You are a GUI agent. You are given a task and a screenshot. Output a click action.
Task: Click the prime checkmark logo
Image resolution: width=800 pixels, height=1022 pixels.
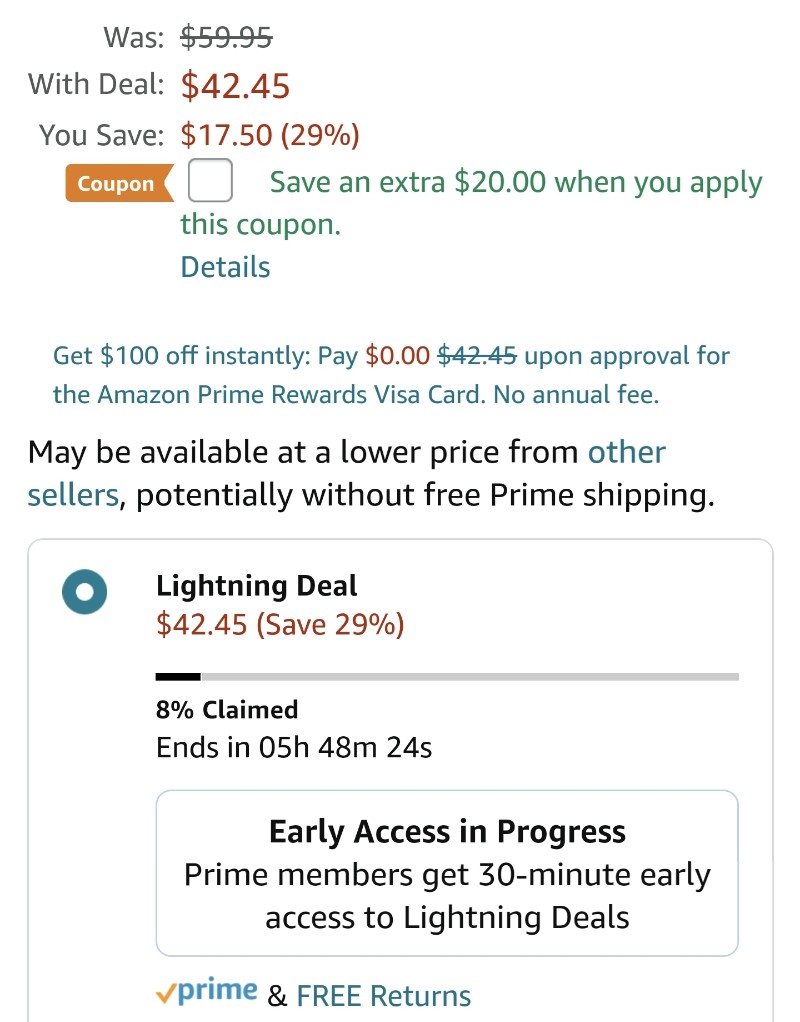[207, 991]
